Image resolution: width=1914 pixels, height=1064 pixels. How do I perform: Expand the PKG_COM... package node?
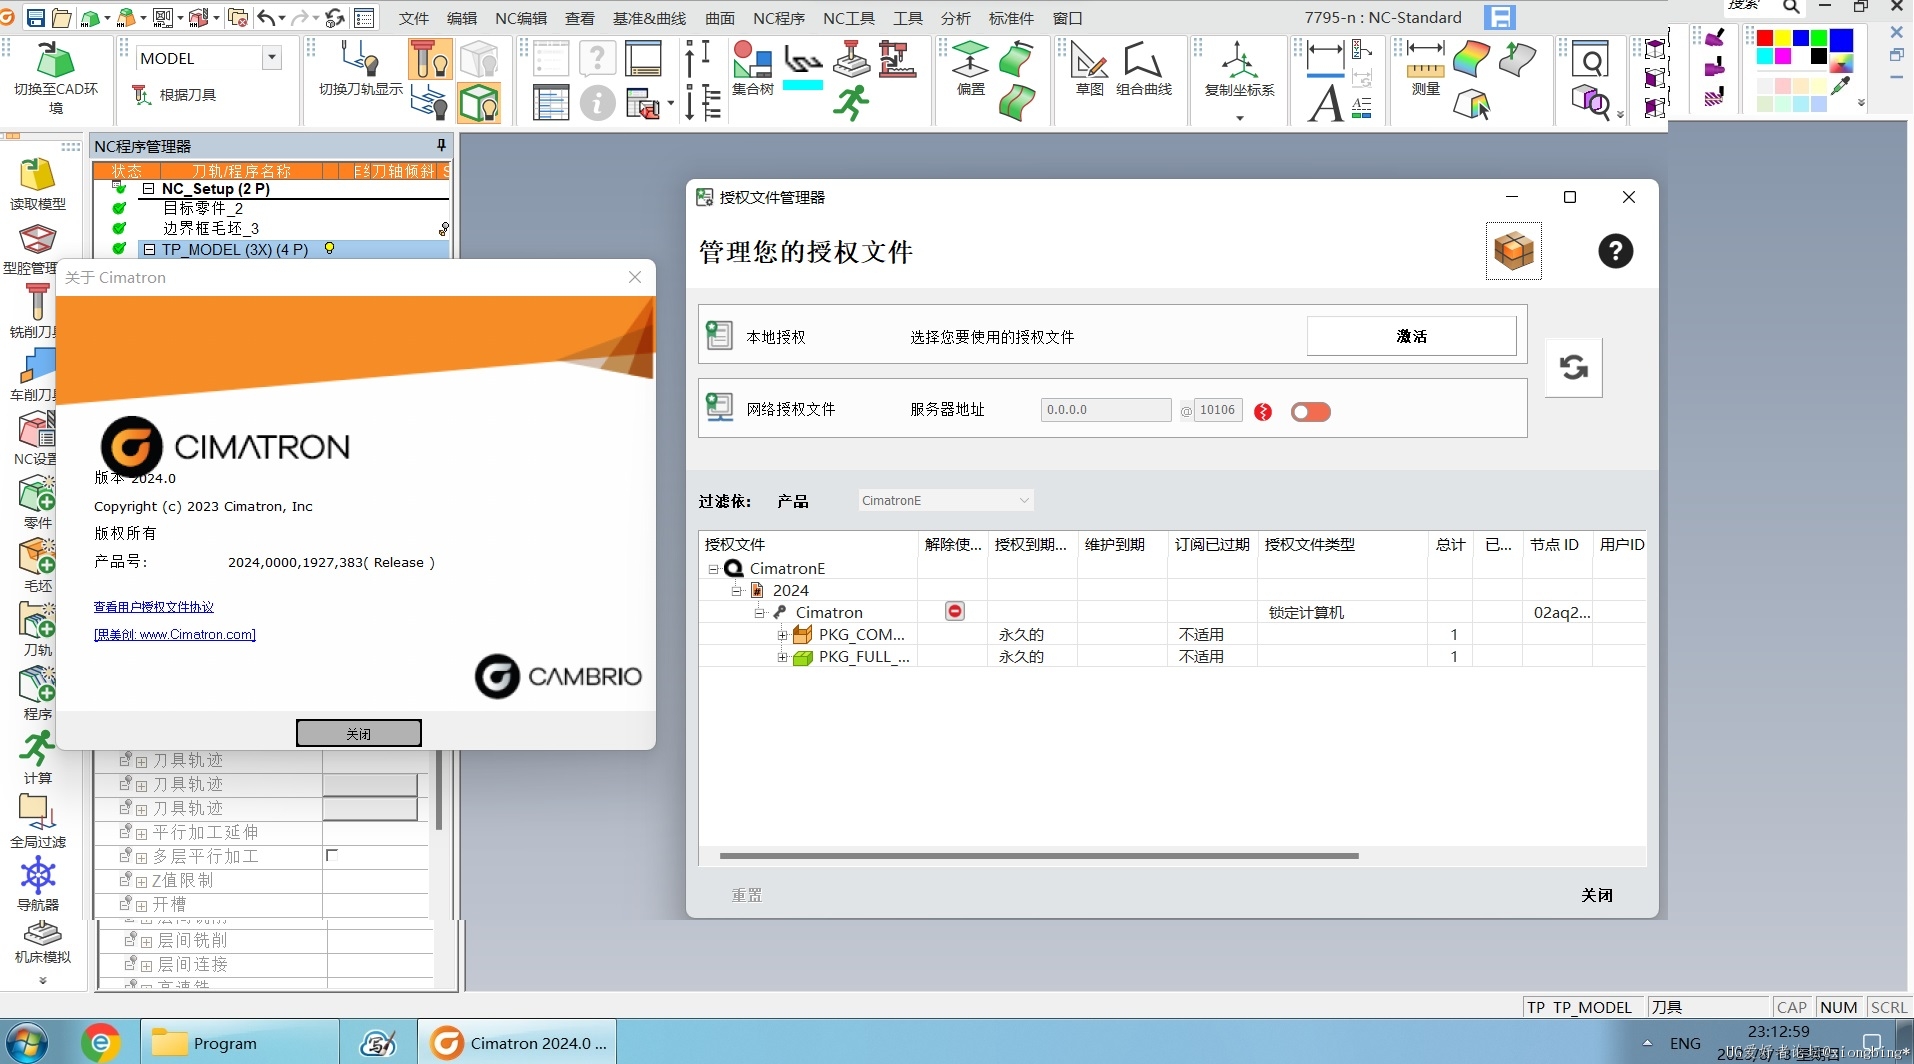782,635
